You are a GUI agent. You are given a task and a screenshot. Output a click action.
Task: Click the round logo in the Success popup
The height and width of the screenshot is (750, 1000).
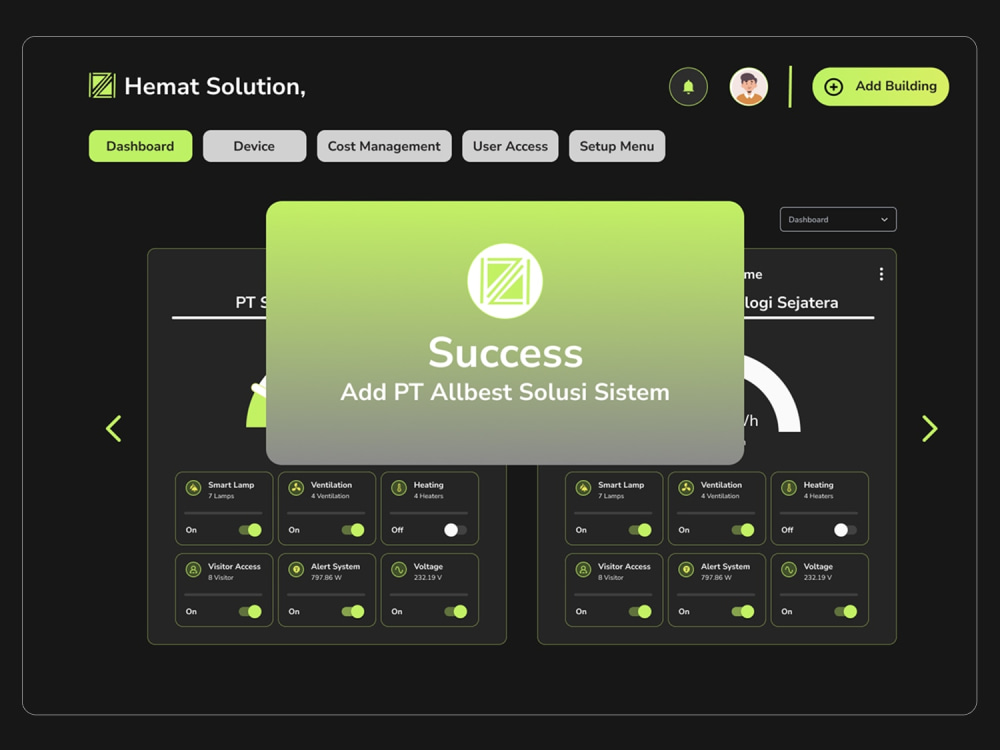pyautogui.click(x=505, y=281)
